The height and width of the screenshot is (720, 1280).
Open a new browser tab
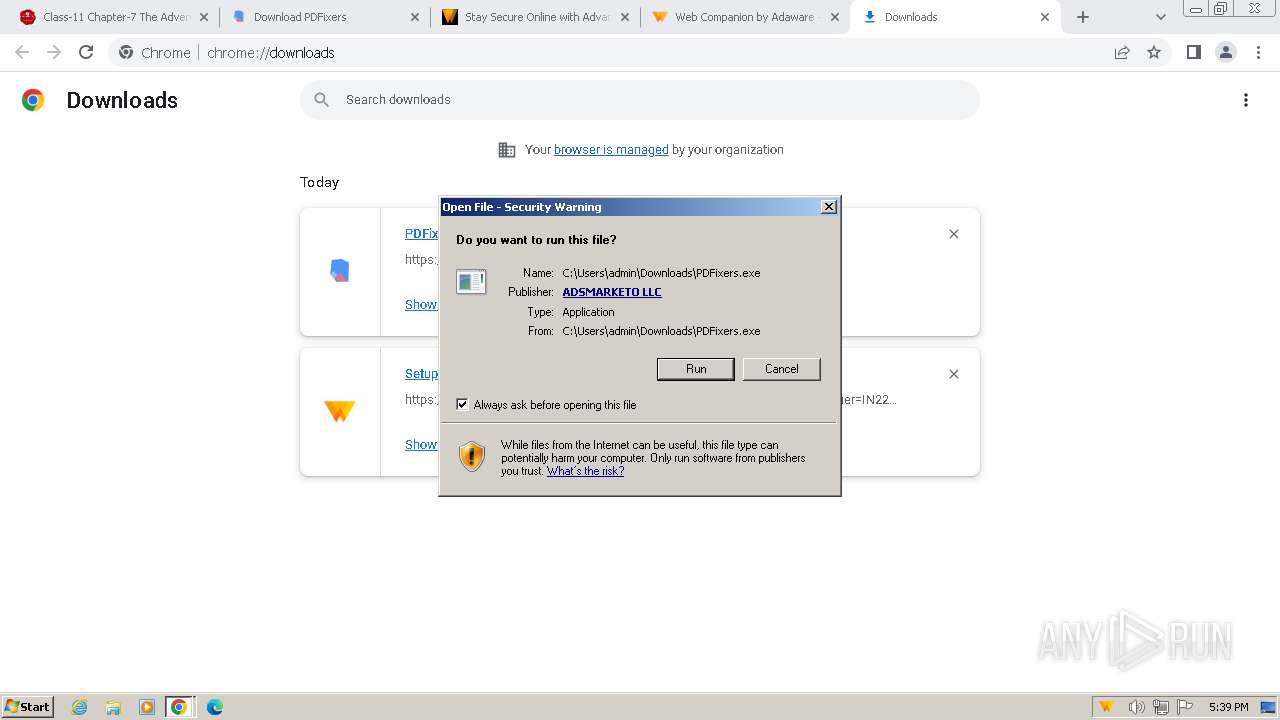[x=1083, y=17]
